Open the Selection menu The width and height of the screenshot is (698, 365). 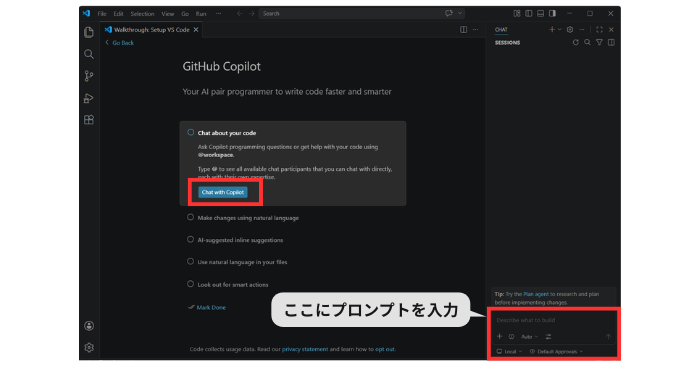pos(142,13)
